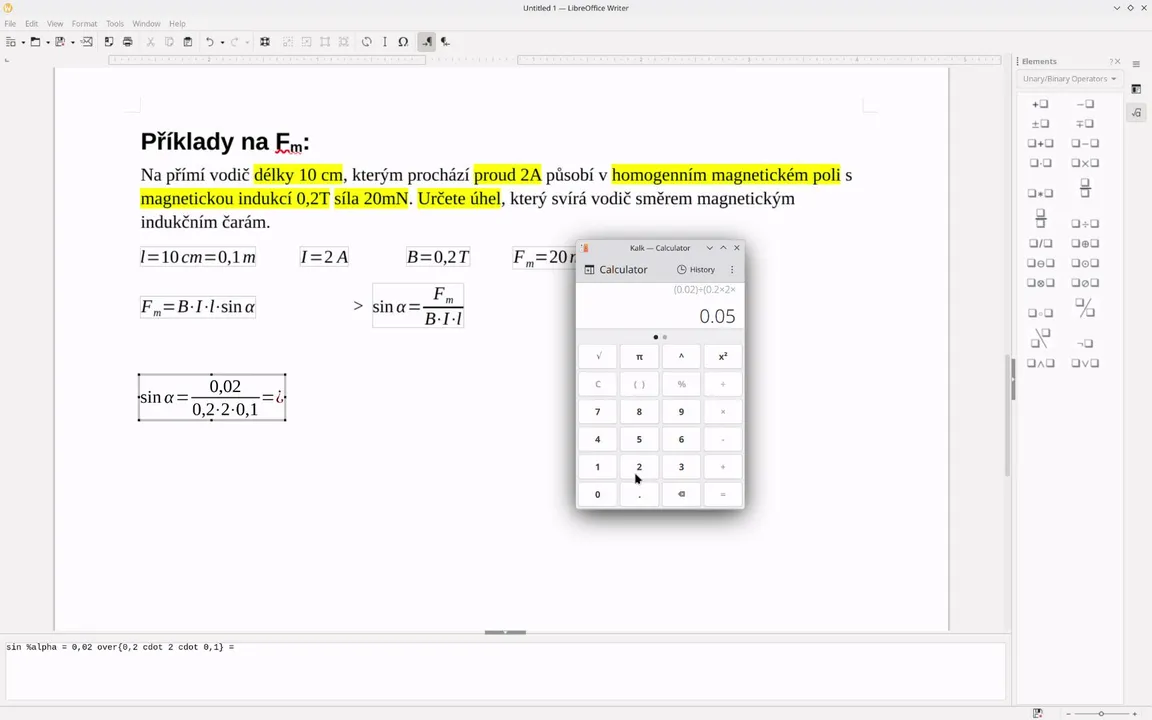This screenshot has width=1152, height=720.
Task: Insert the asterisk multiplication element
Action: 1040,193
